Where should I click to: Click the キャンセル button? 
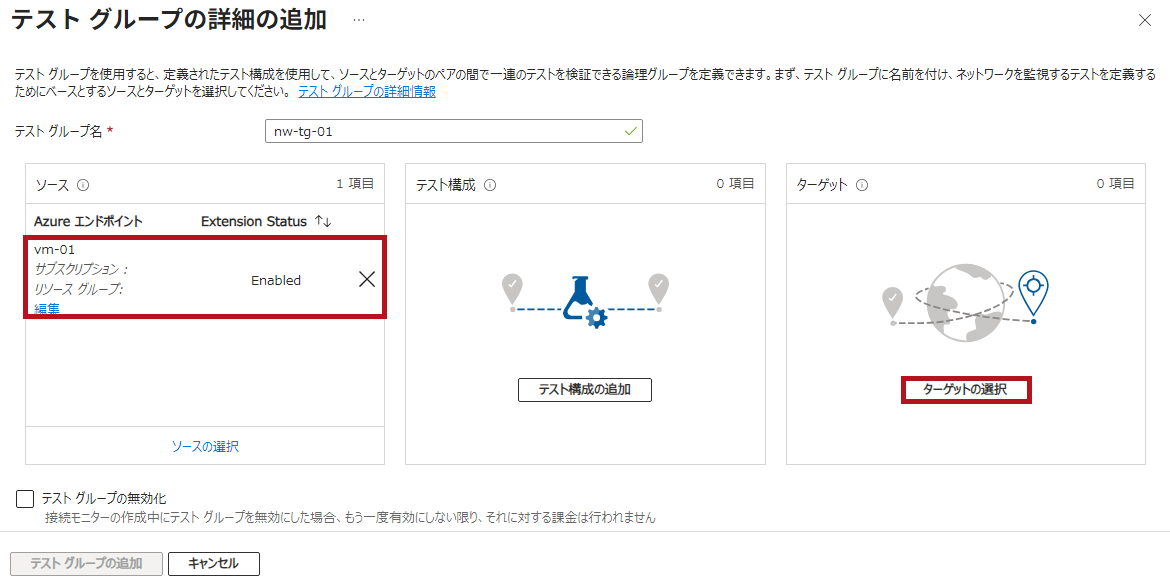pos(214,563)
